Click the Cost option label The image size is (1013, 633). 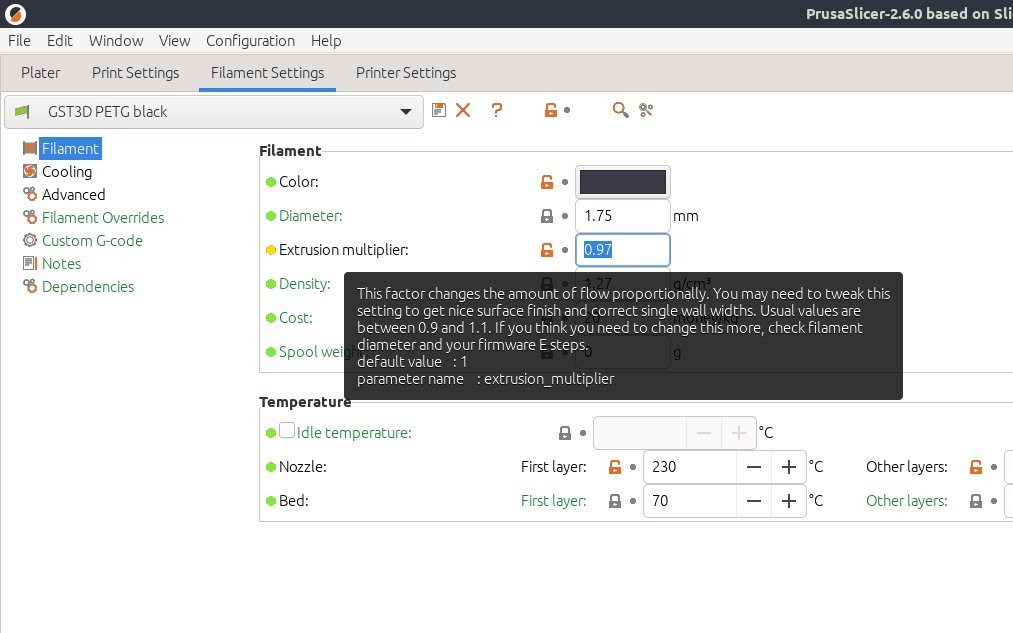[295, 318]
